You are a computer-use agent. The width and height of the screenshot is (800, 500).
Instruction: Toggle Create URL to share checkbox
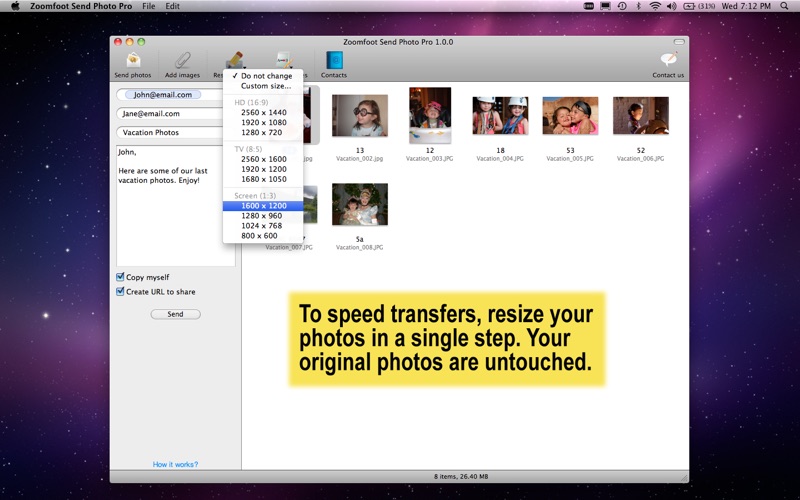coord(120,291)
